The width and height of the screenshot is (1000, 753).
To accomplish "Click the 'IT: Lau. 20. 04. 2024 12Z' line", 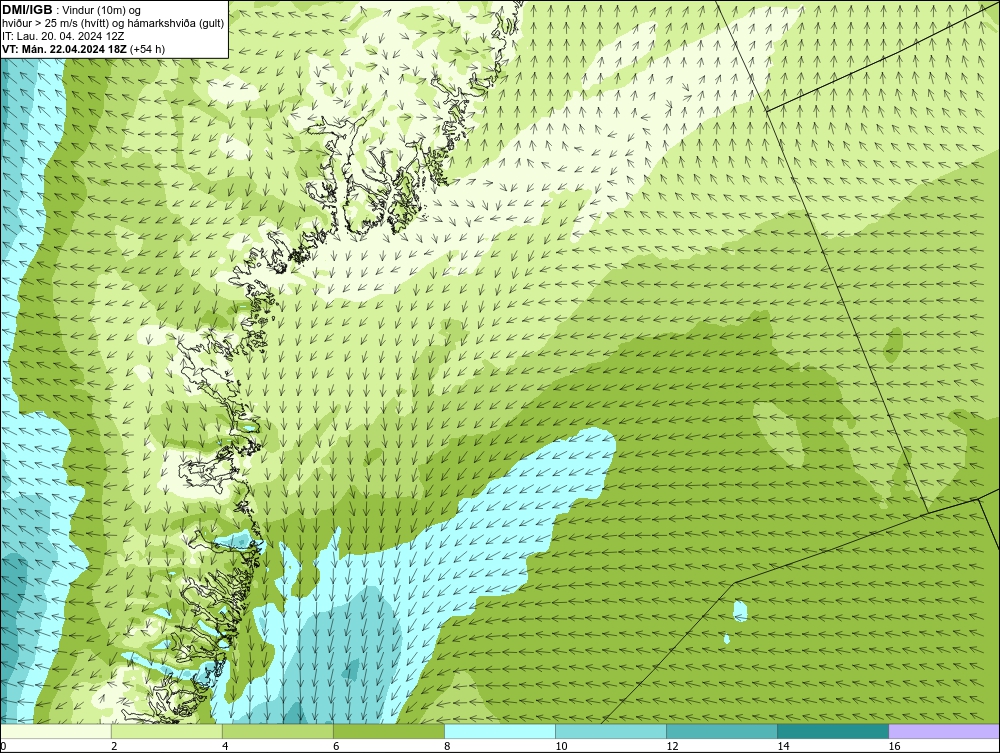I will (63, 36).
